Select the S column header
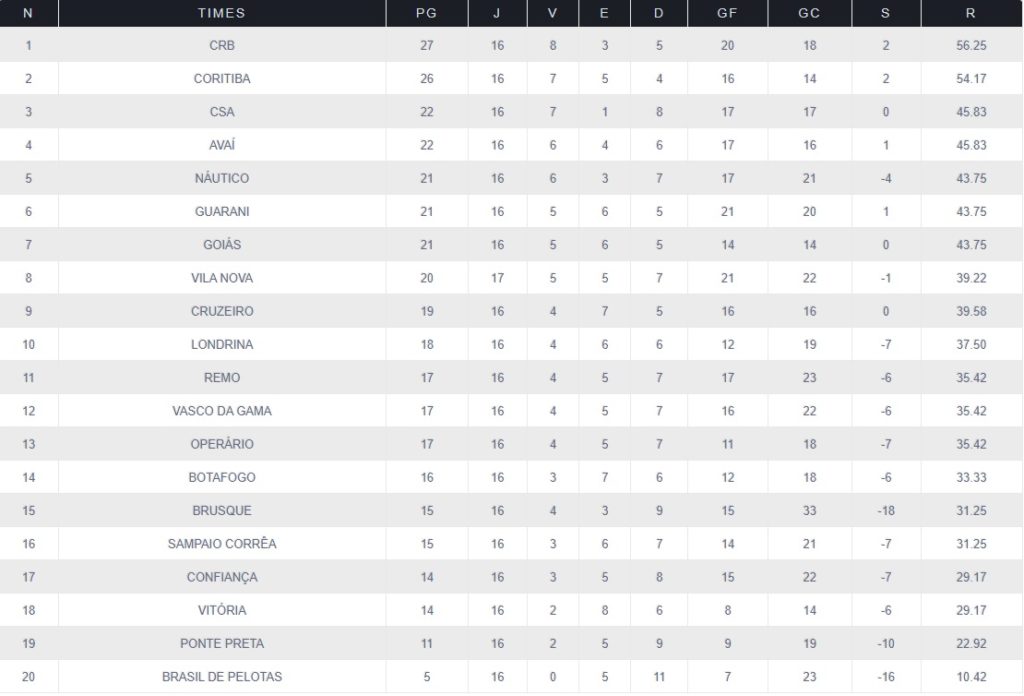Screen dimensions: 1024x696 886,13
